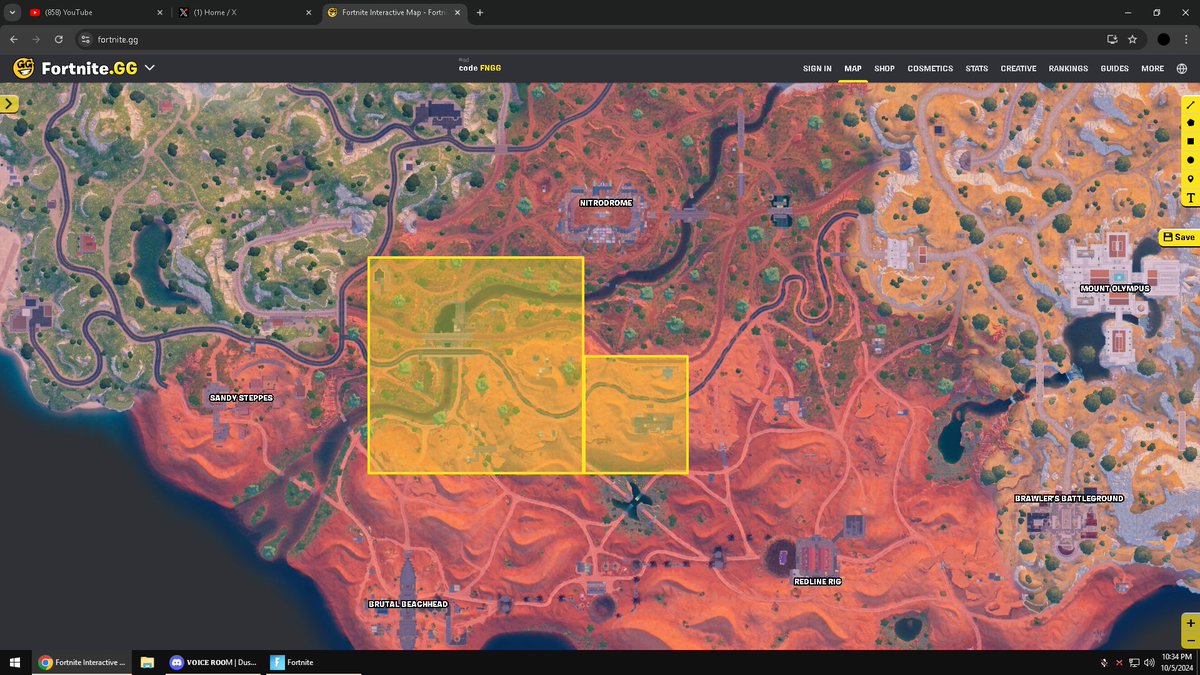Open the SIGN IN page

pos(817,69)
